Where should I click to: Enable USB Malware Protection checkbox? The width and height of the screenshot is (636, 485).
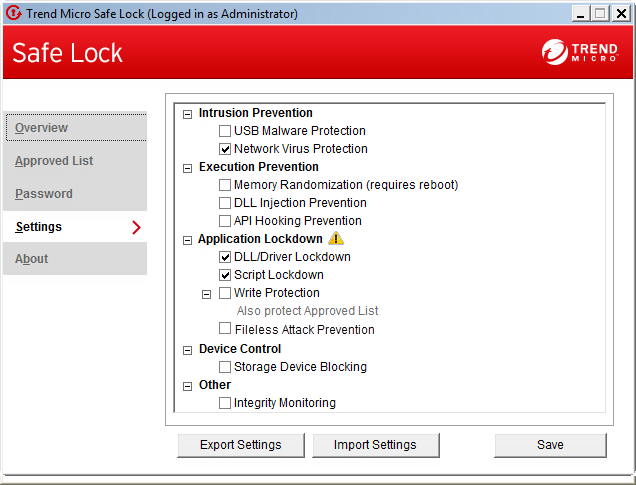(x=225, y=131)
